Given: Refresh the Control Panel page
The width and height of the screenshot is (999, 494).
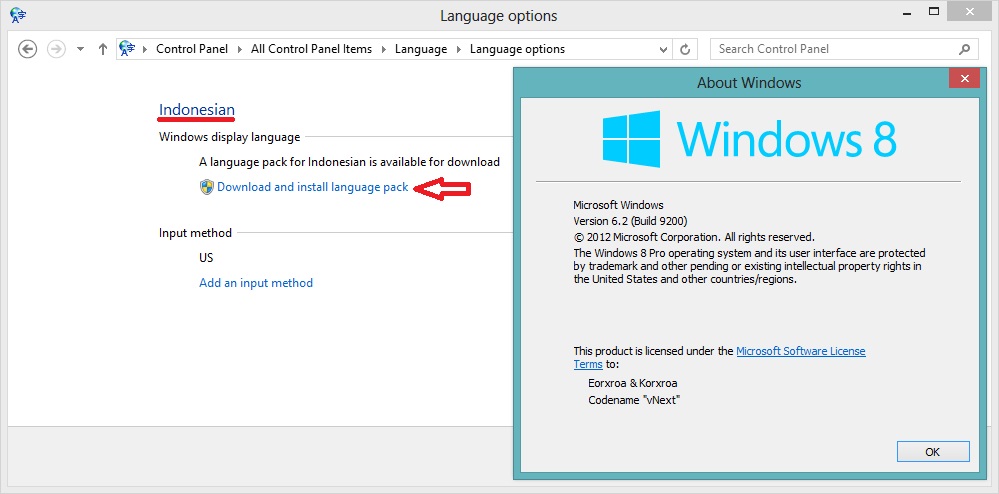Looking at the screenshot, I should point(686,49).
